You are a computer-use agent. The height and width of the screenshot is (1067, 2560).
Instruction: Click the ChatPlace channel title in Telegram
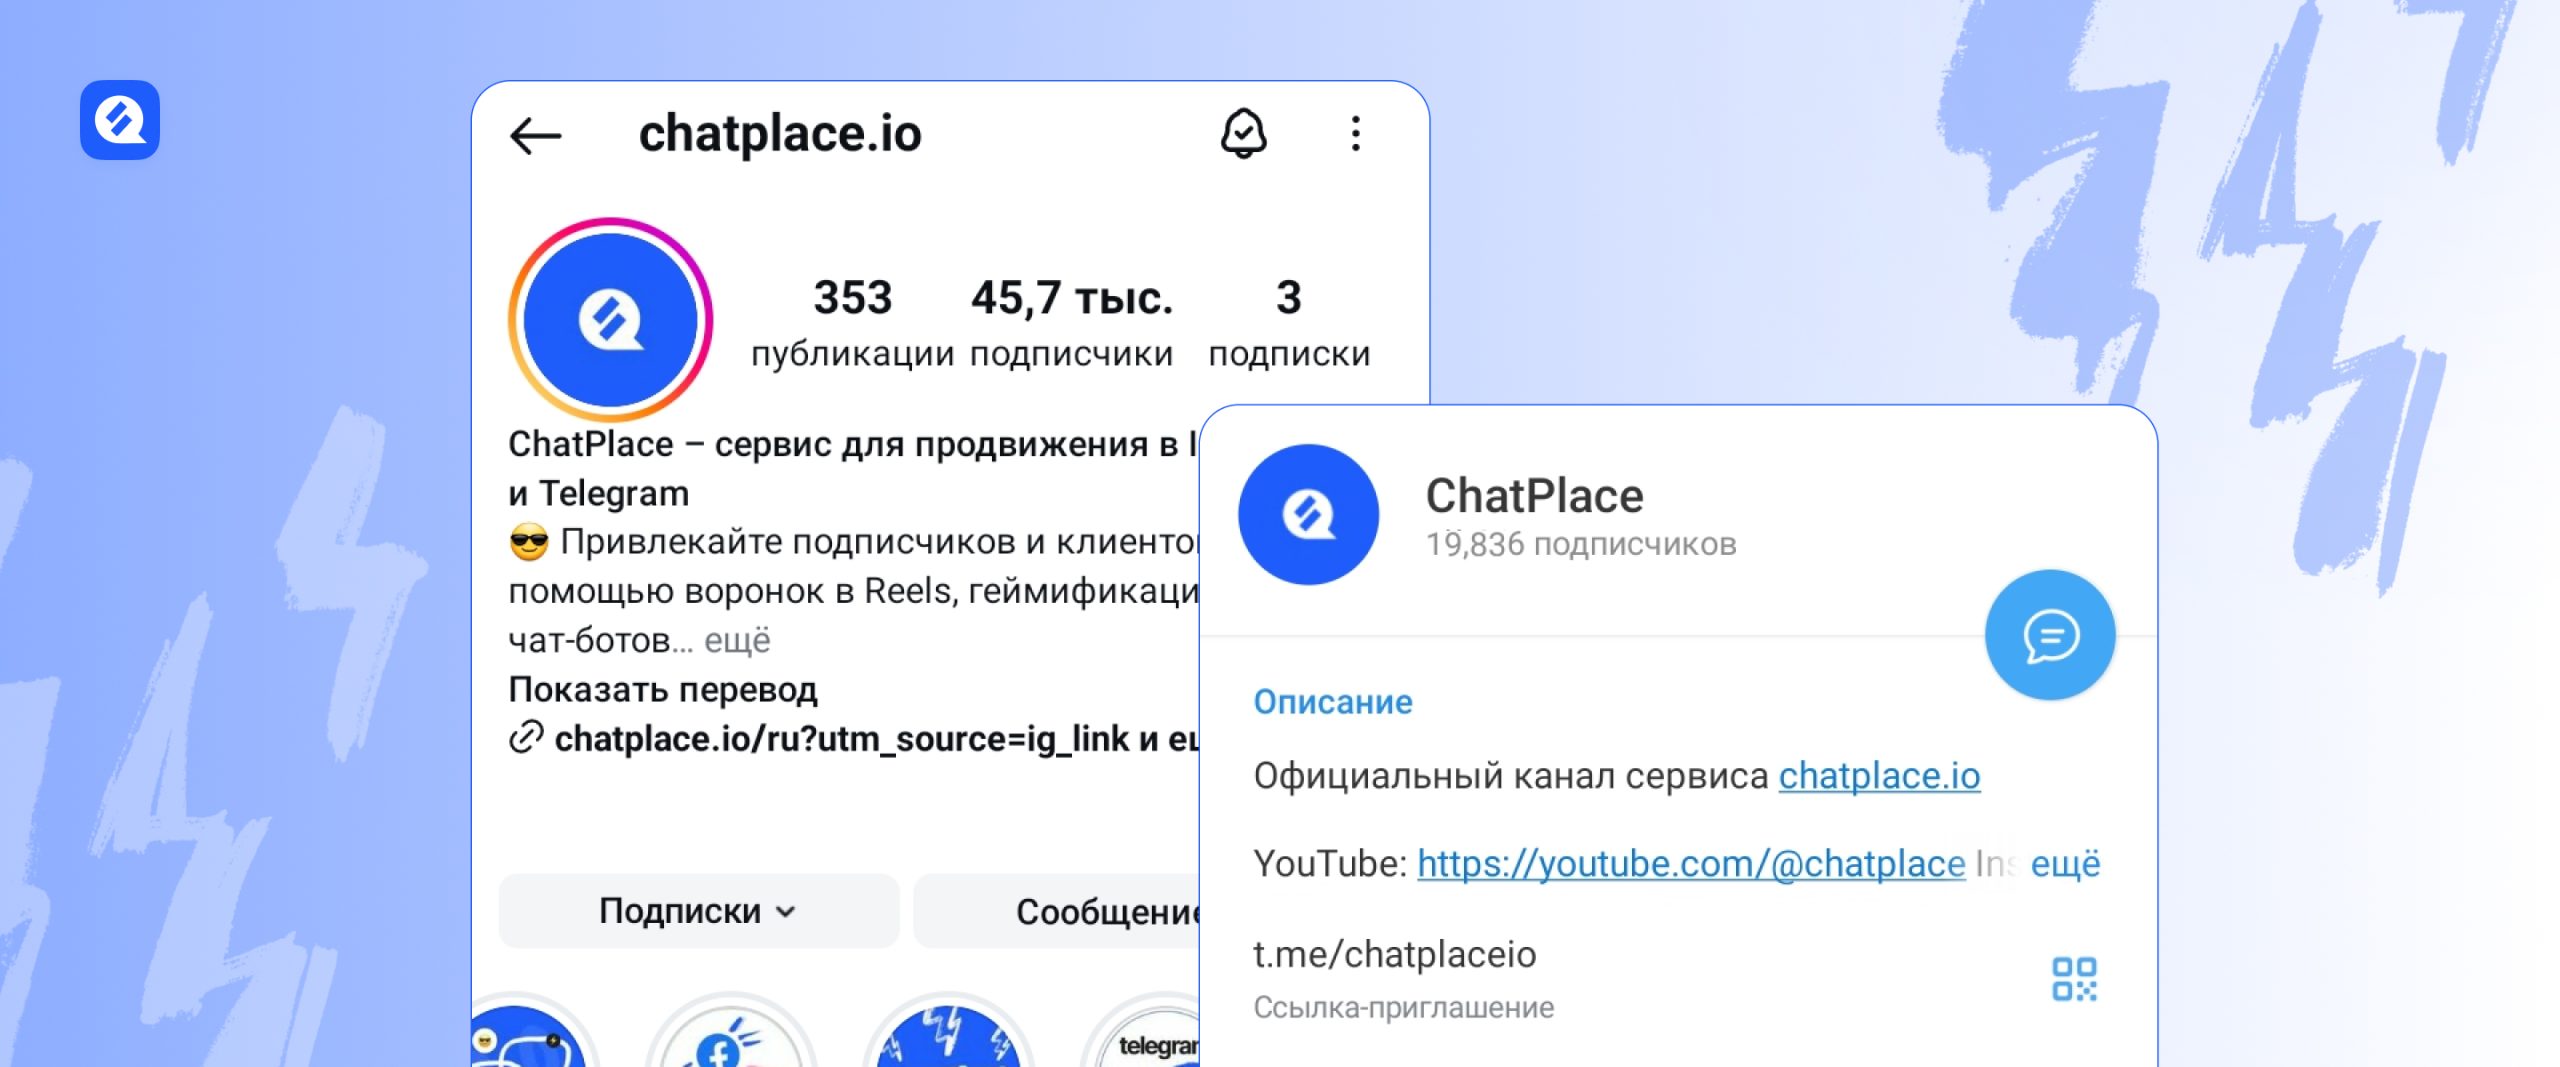(1534, 496)
